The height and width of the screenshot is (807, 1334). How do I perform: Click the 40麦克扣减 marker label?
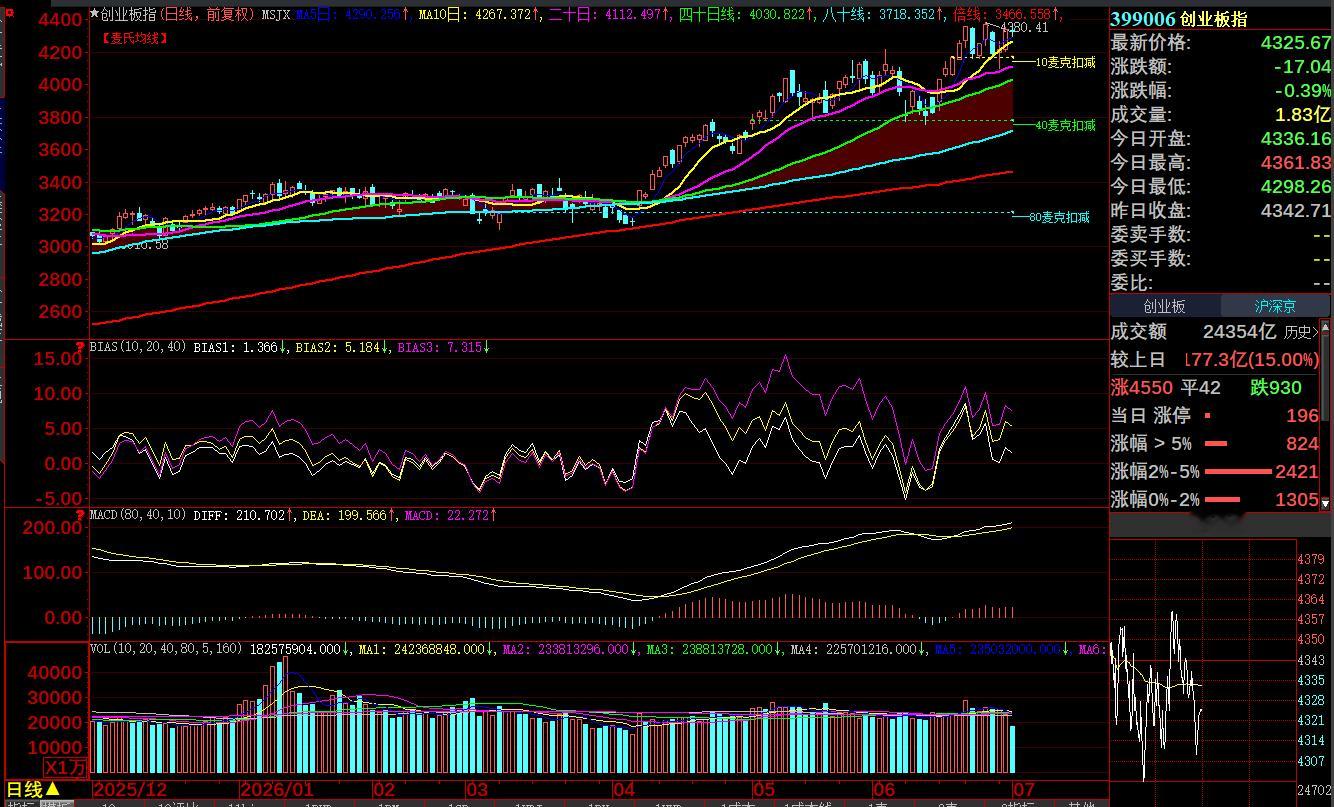[1065, 125]
